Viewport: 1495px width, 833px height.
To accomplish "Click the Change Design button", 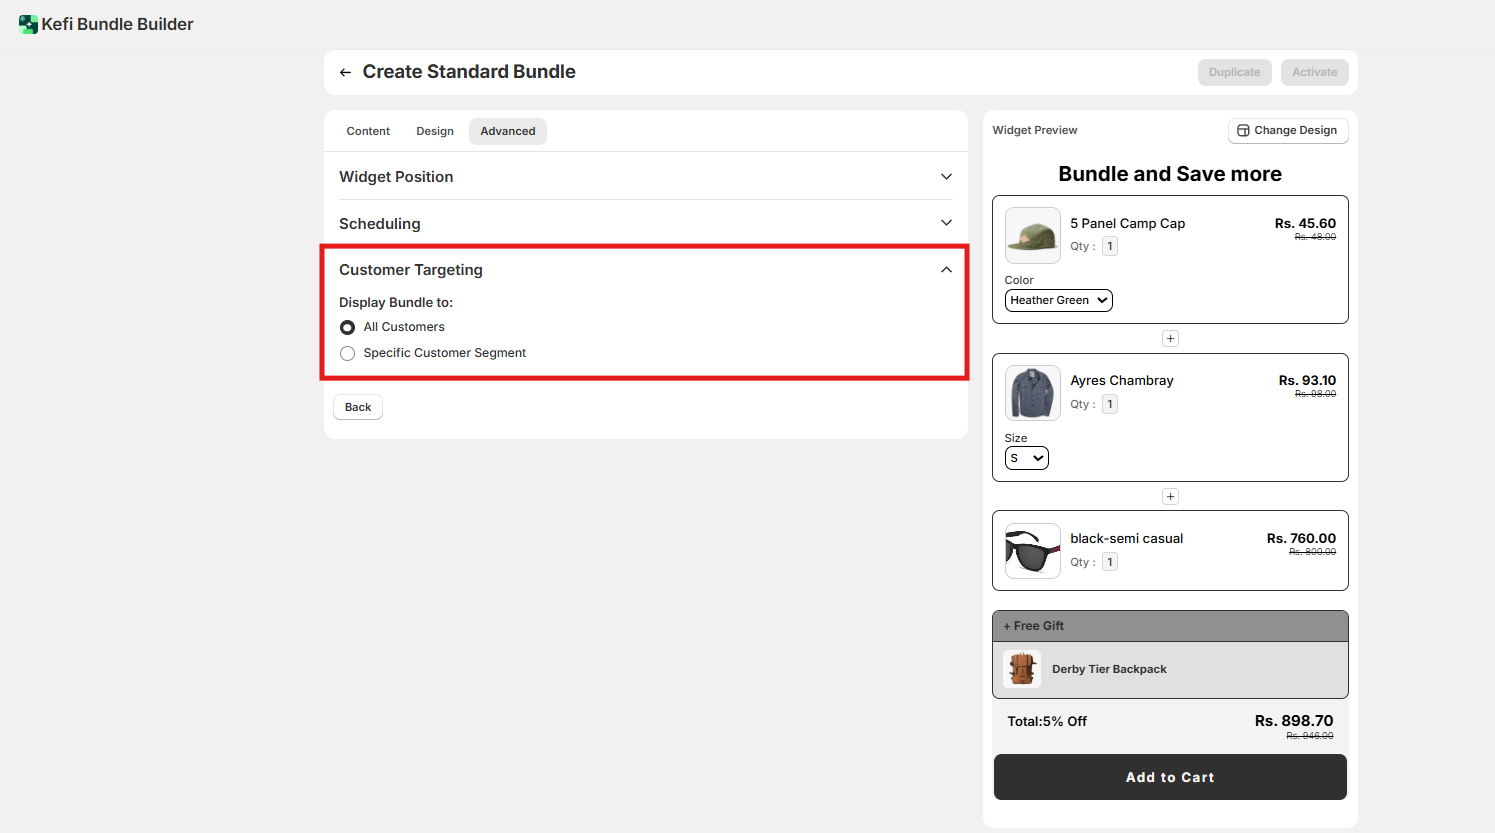I will [x=1287, y=130].
